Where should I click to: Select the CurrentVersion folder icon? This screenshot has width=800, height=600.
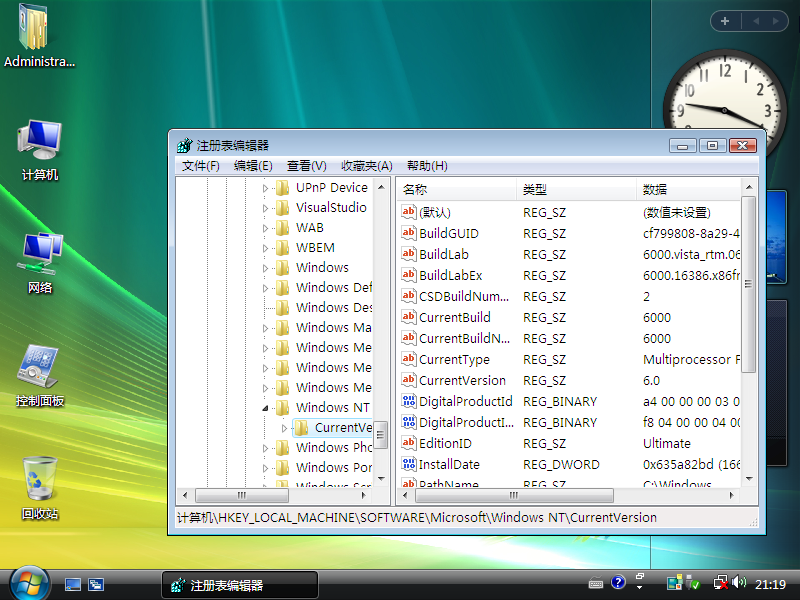[302, 428]
